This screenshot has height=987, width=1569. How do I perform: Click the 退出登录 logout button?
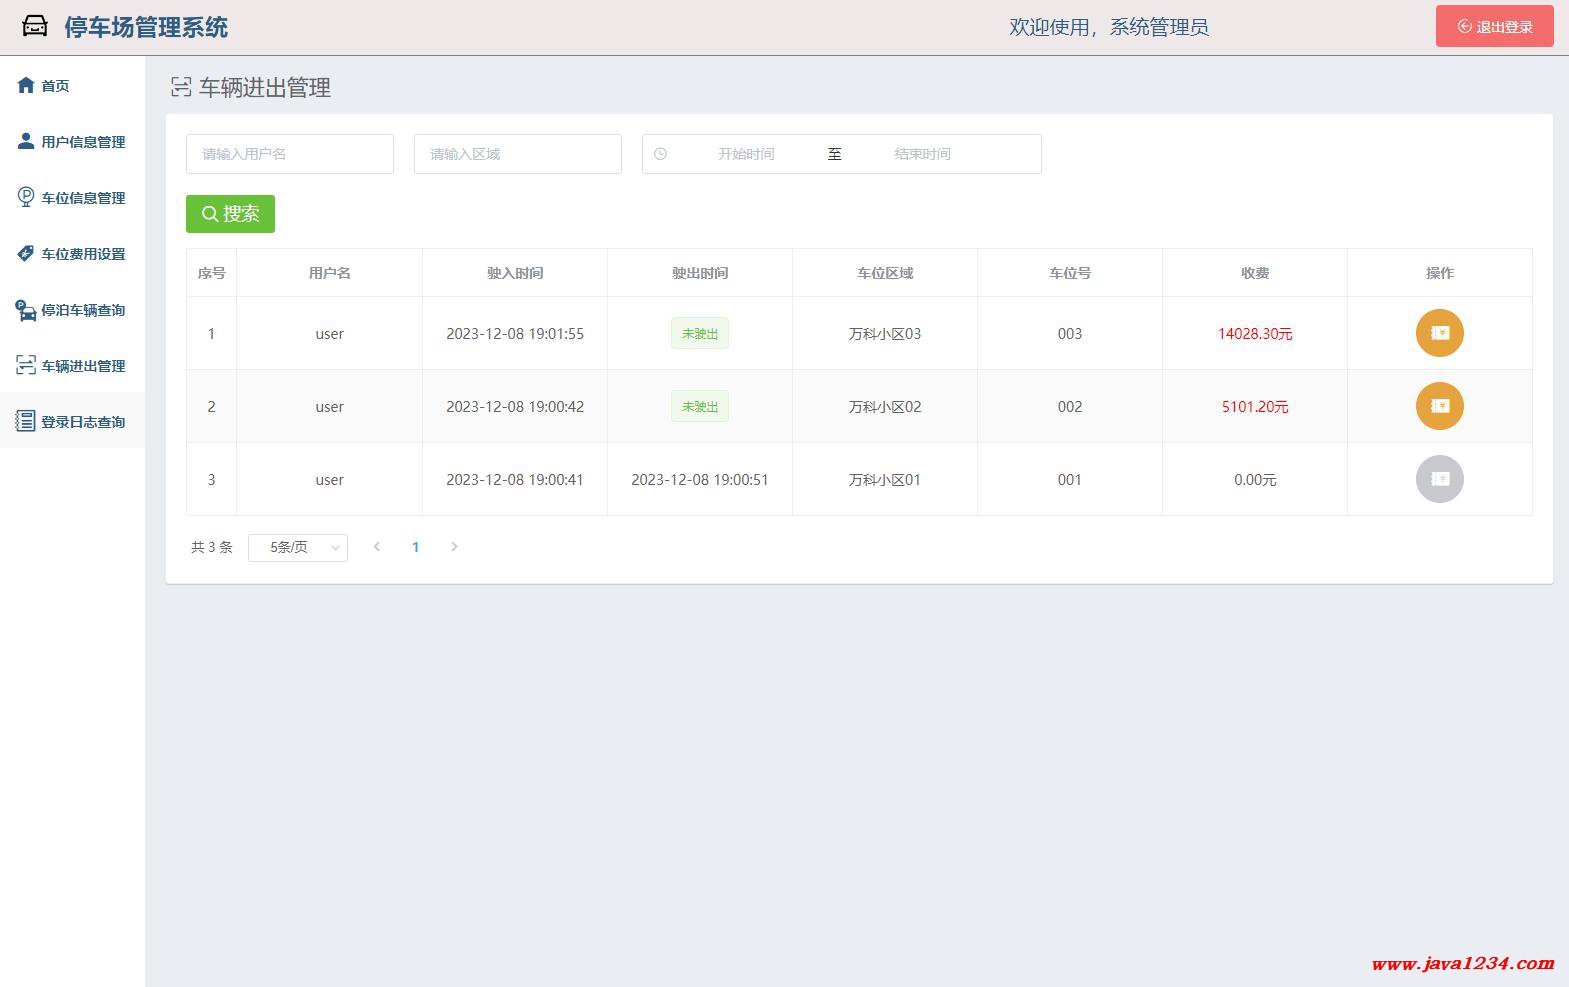coord(1494,27)
